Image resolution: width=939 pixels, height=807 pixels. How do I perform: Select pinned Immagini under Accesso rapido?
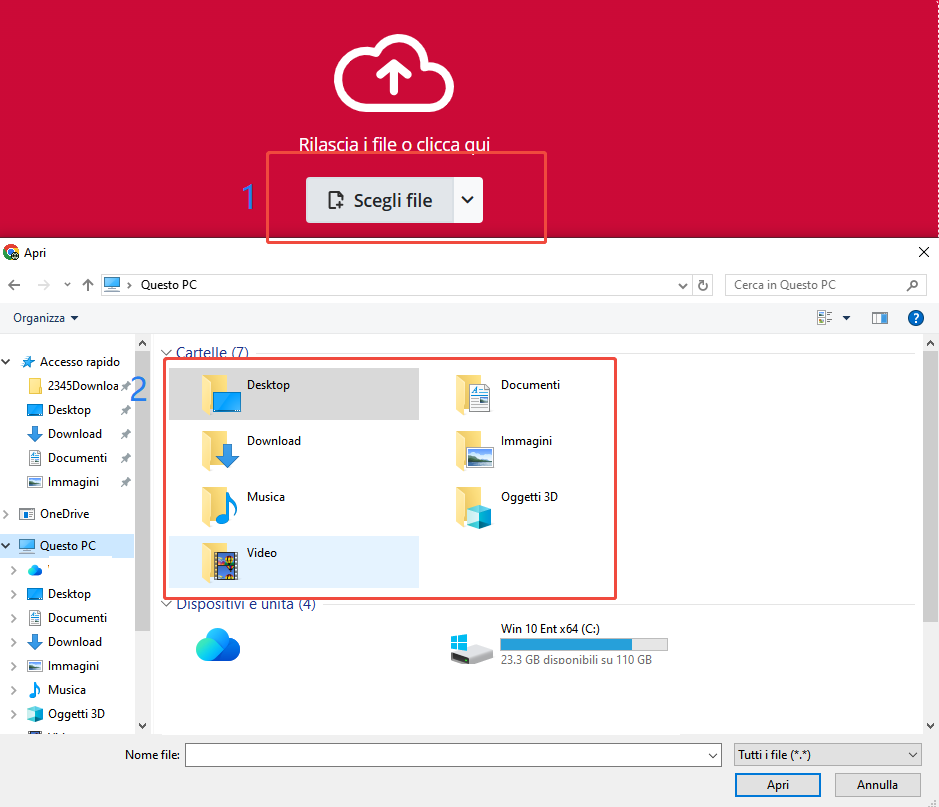click(73, 482)
